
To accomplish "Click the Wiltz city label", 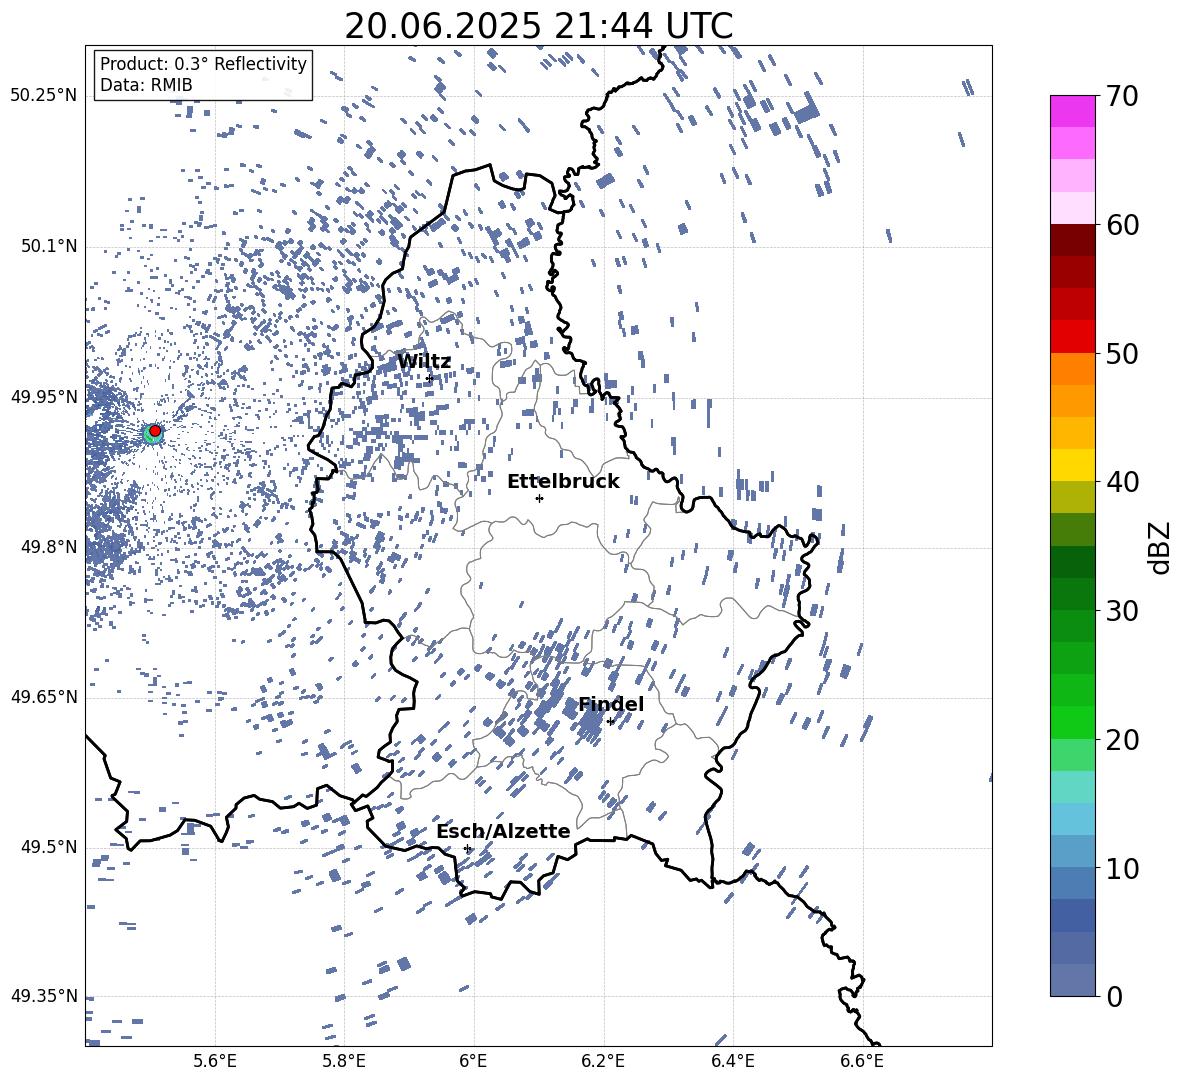I will tap(424, 362).
